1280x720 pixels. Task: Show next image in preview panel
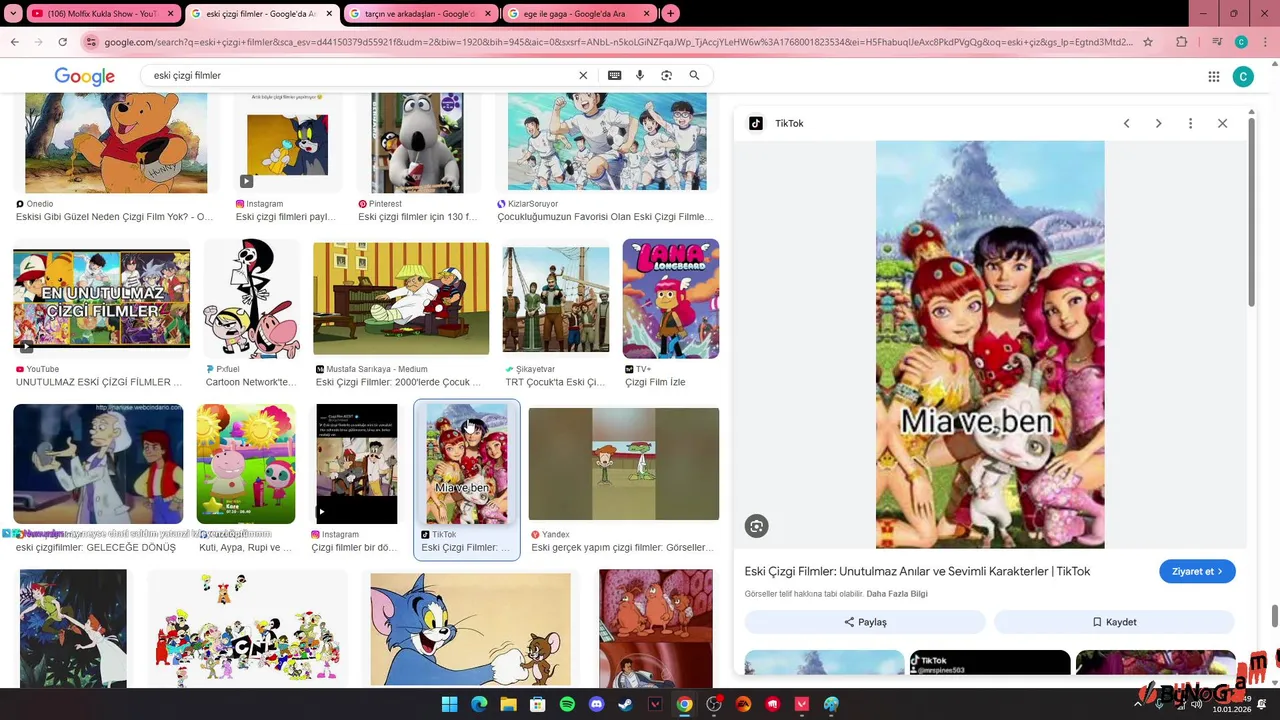1158,123
